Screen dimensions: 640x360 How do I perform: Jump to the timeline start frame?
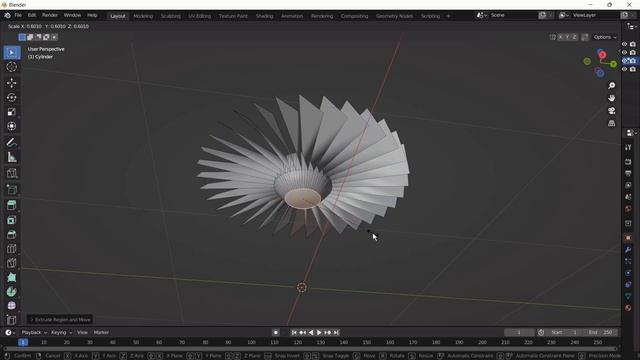pos(294,333)
